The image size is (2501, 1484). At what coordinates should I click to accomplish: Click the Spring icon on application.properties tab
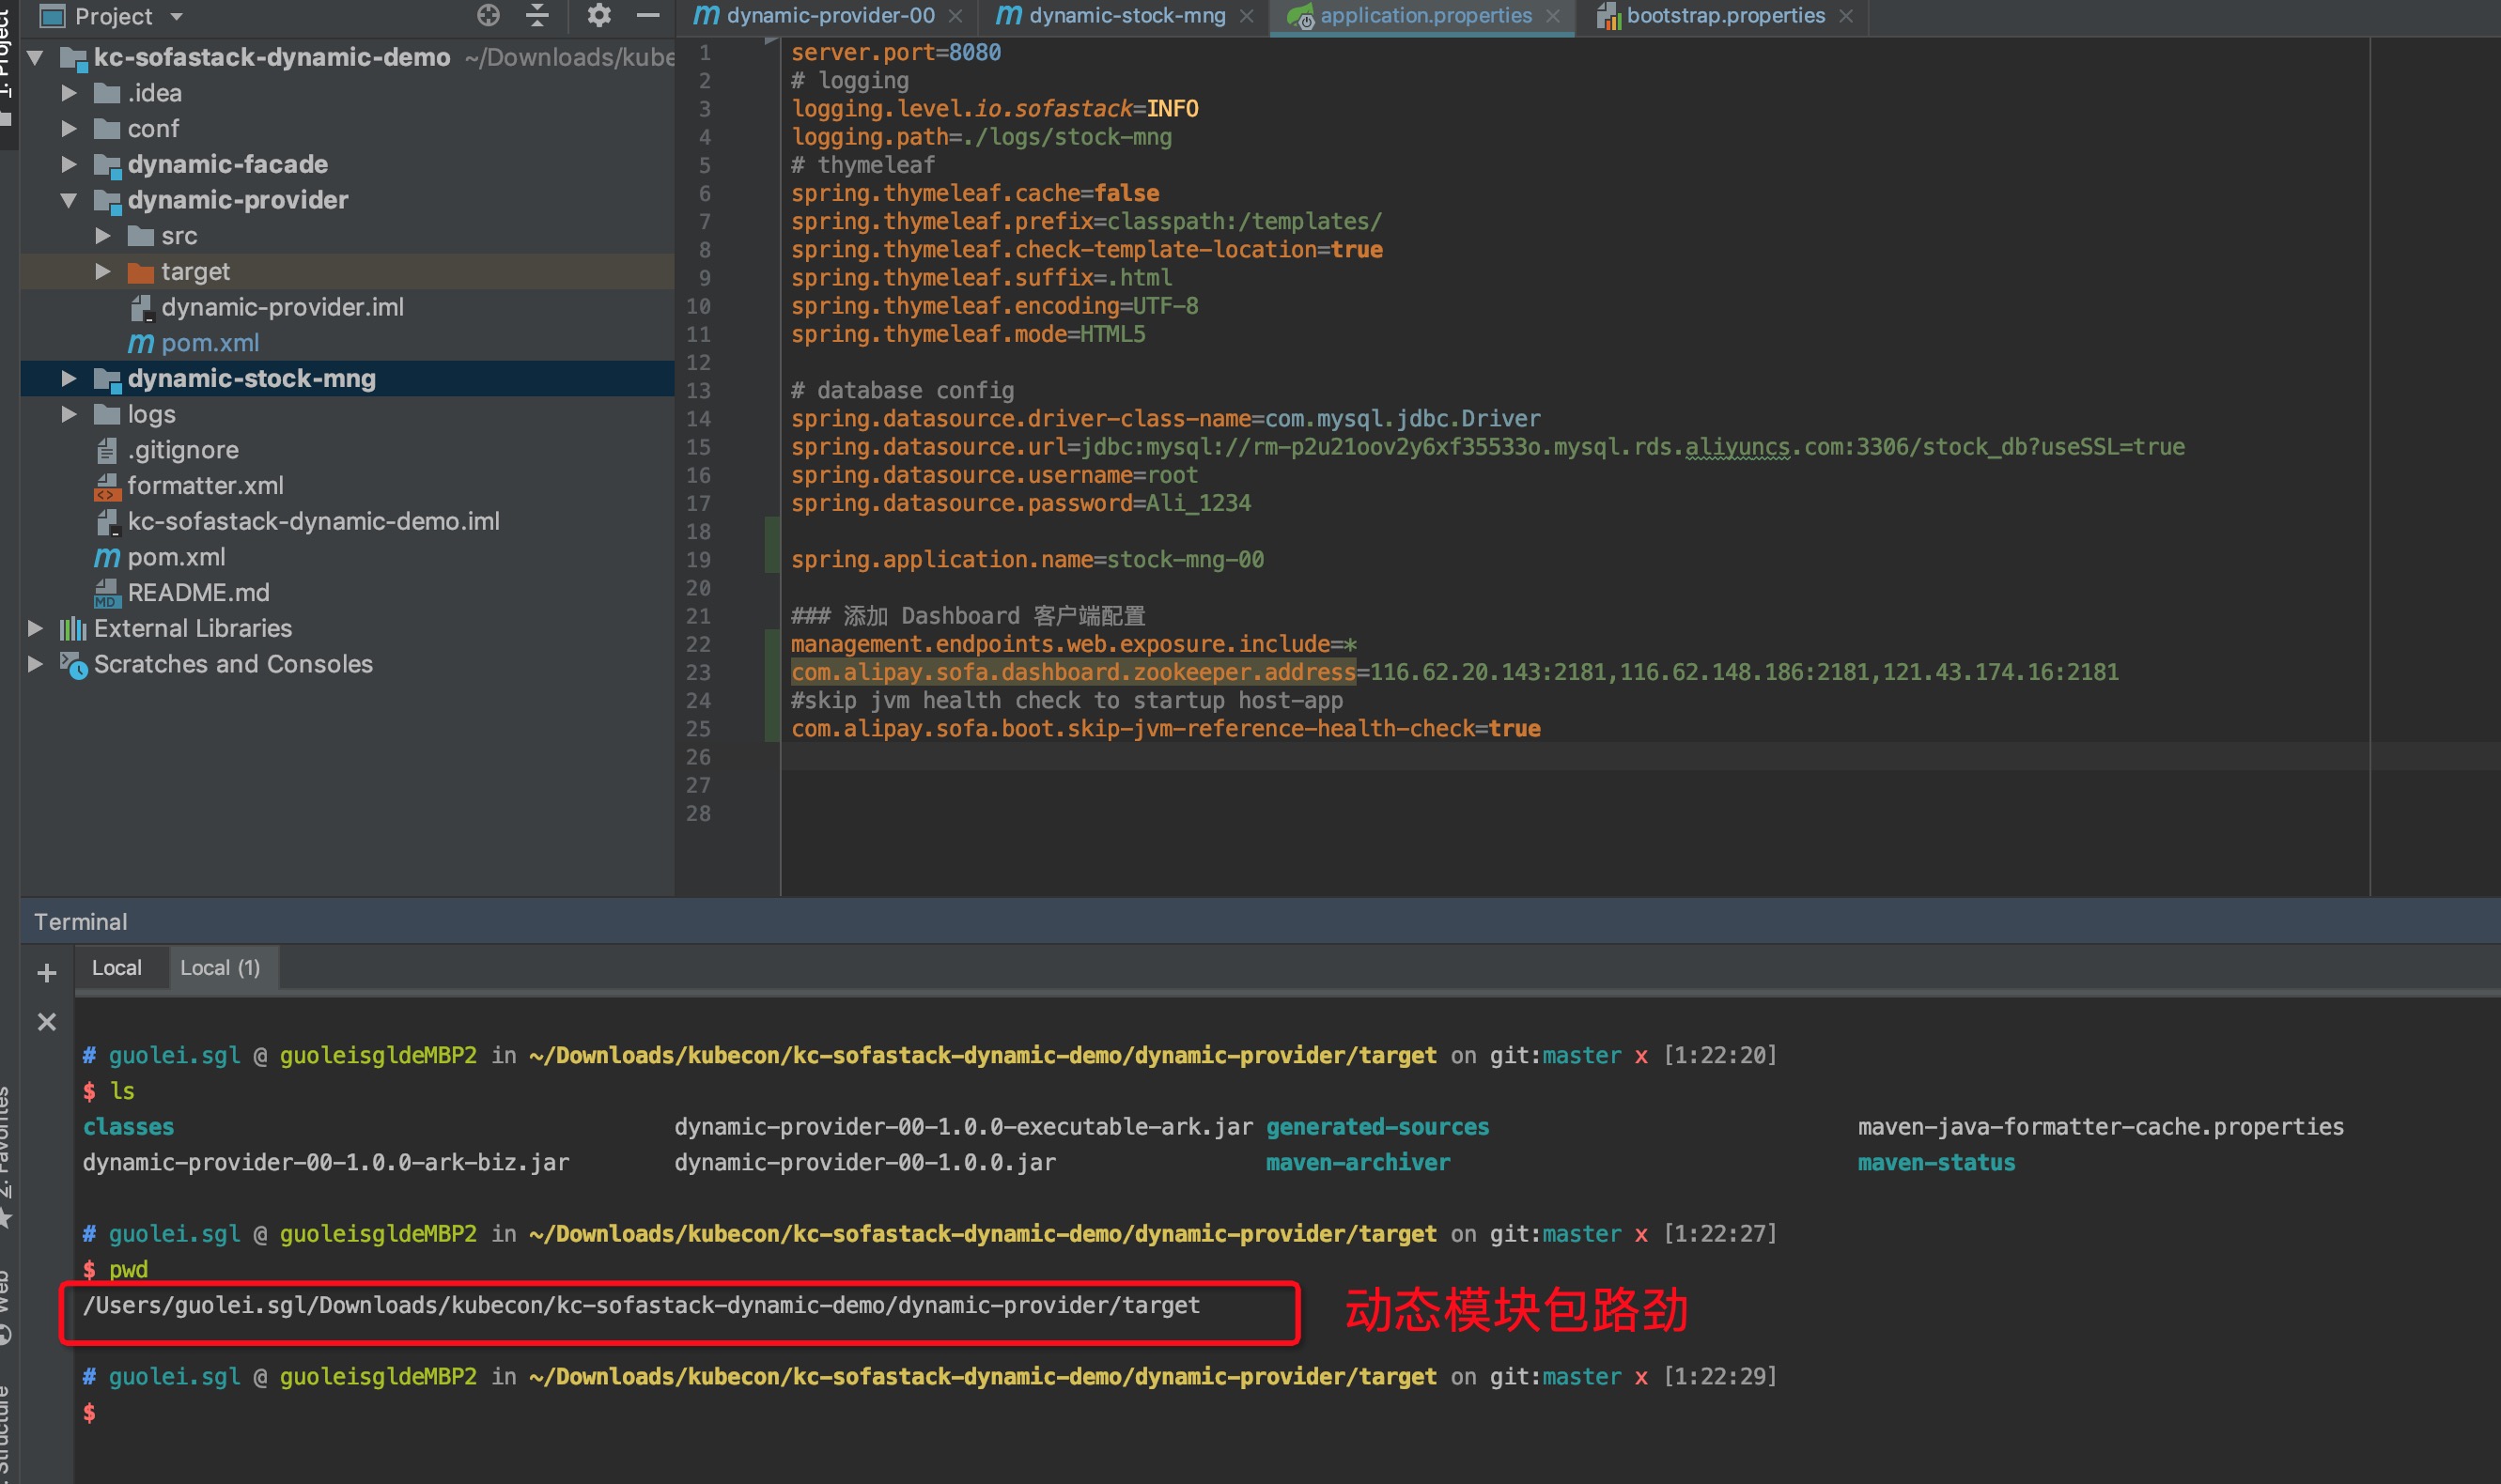click(x=1300, y=16)
